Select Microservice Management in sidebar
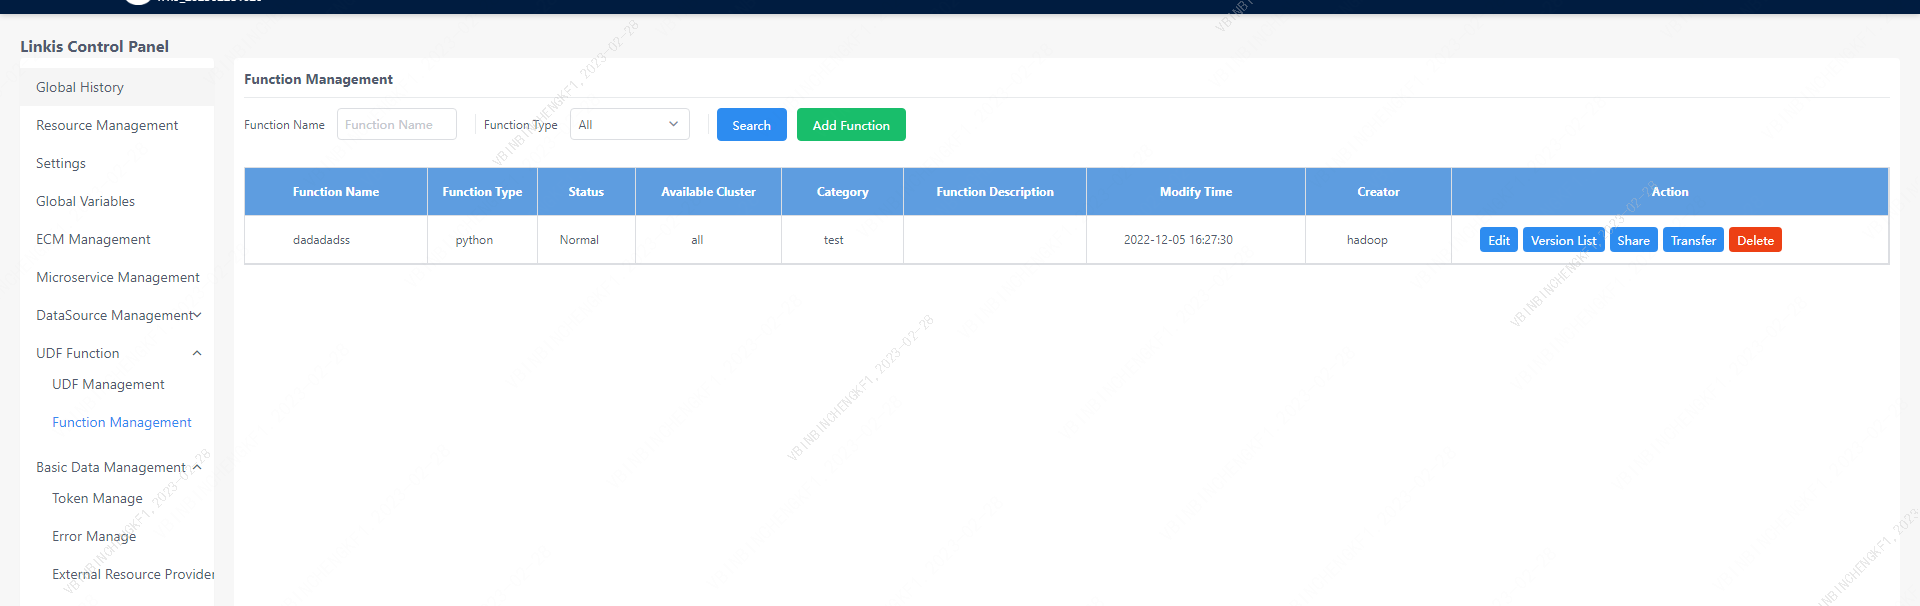 (118, 277)
